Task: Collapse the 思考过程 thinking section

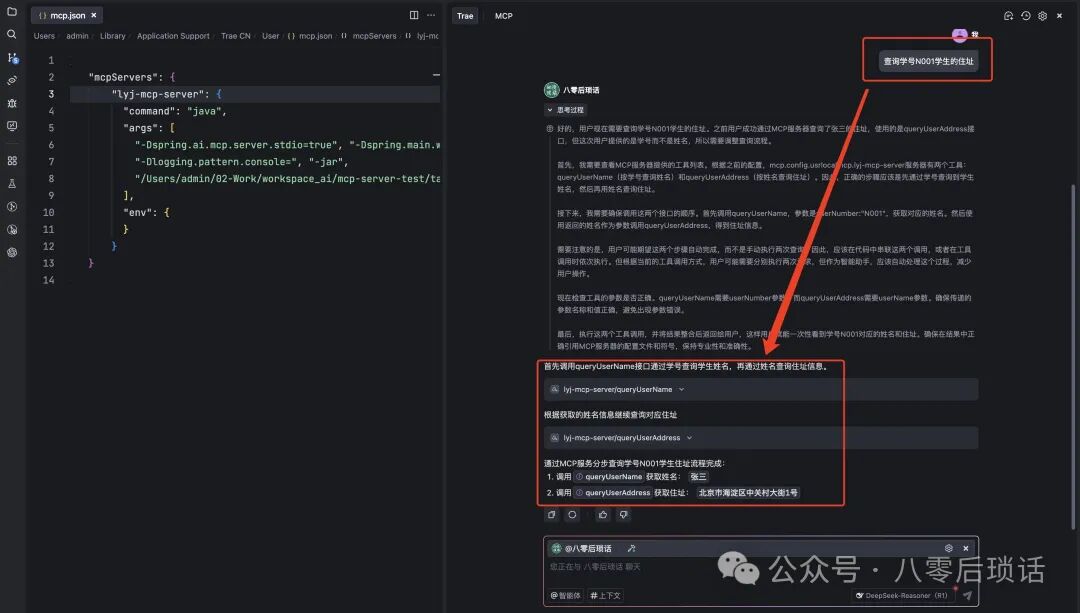Action: pyautogui.click(x=564, y=108)
